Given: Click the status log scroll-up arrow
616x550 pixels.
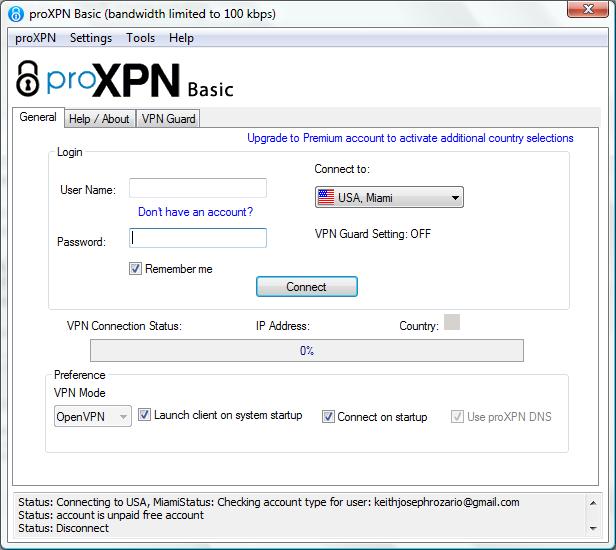Looking at the screenshot, I should [593, 503].
